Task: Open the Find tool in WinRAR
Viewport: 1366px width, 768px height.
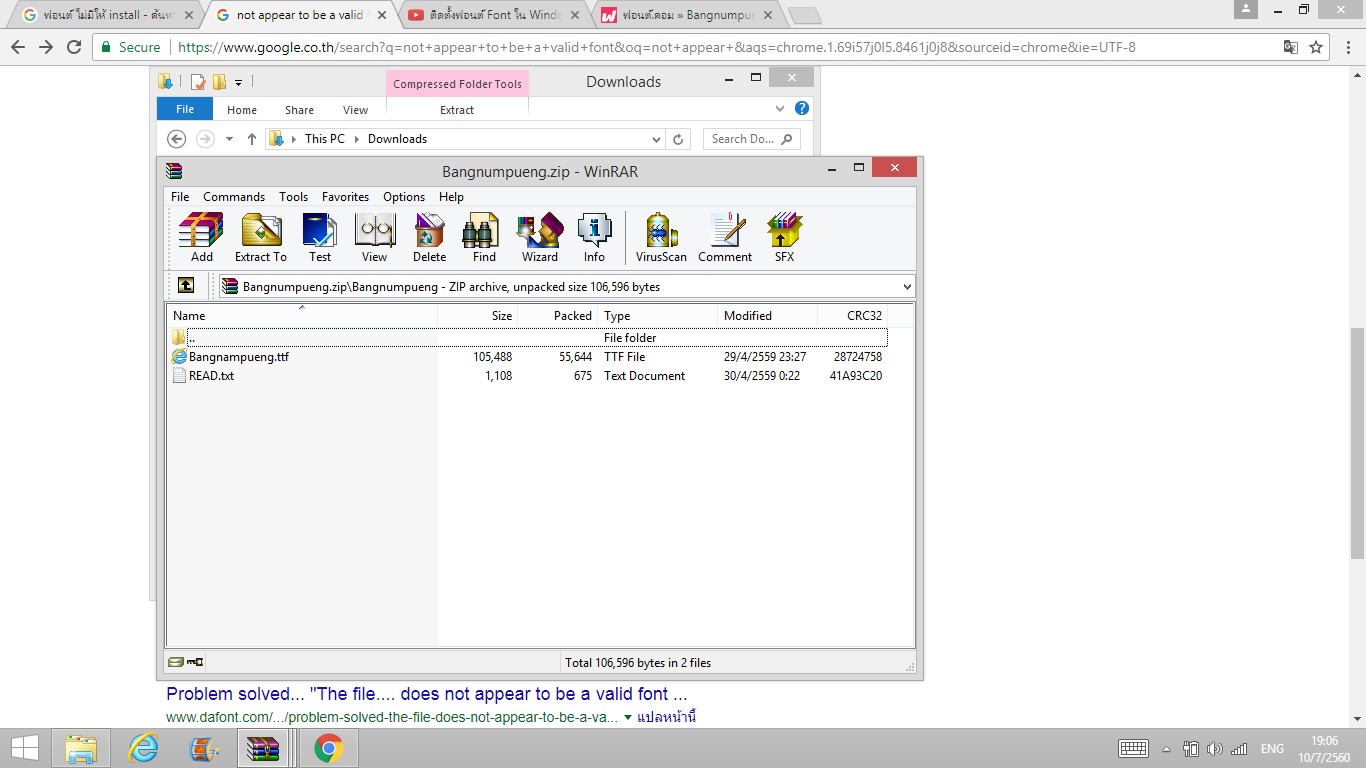Action: (x=484, y=238)
